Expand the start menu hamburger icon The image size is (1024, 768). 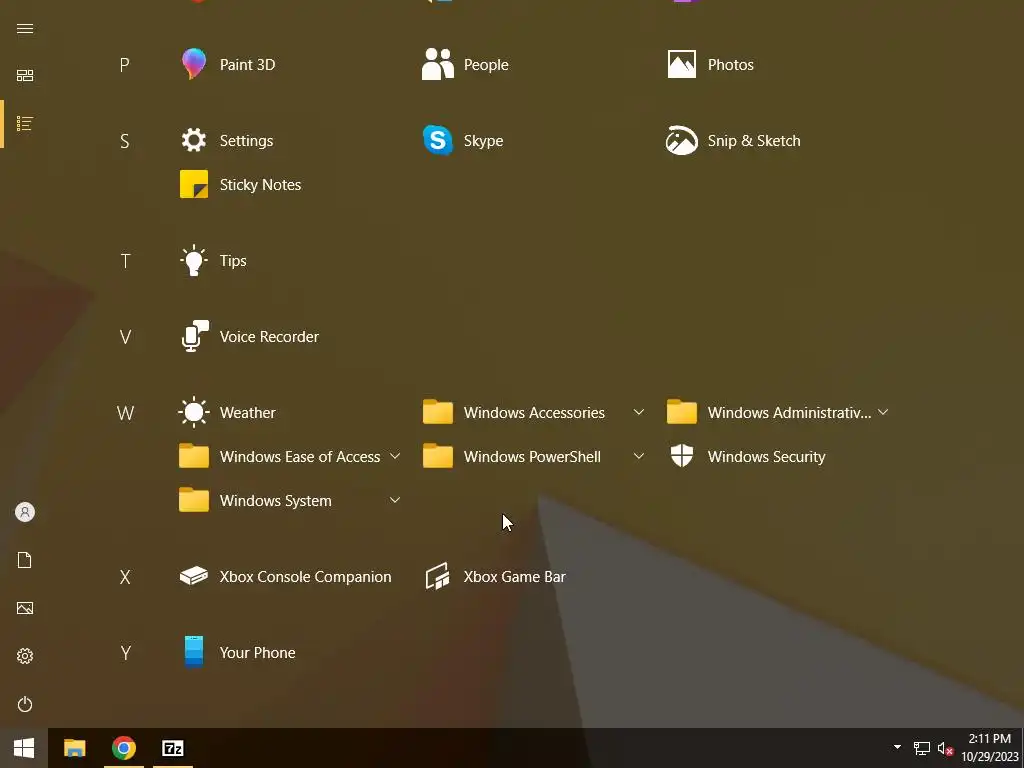point(25,29)
